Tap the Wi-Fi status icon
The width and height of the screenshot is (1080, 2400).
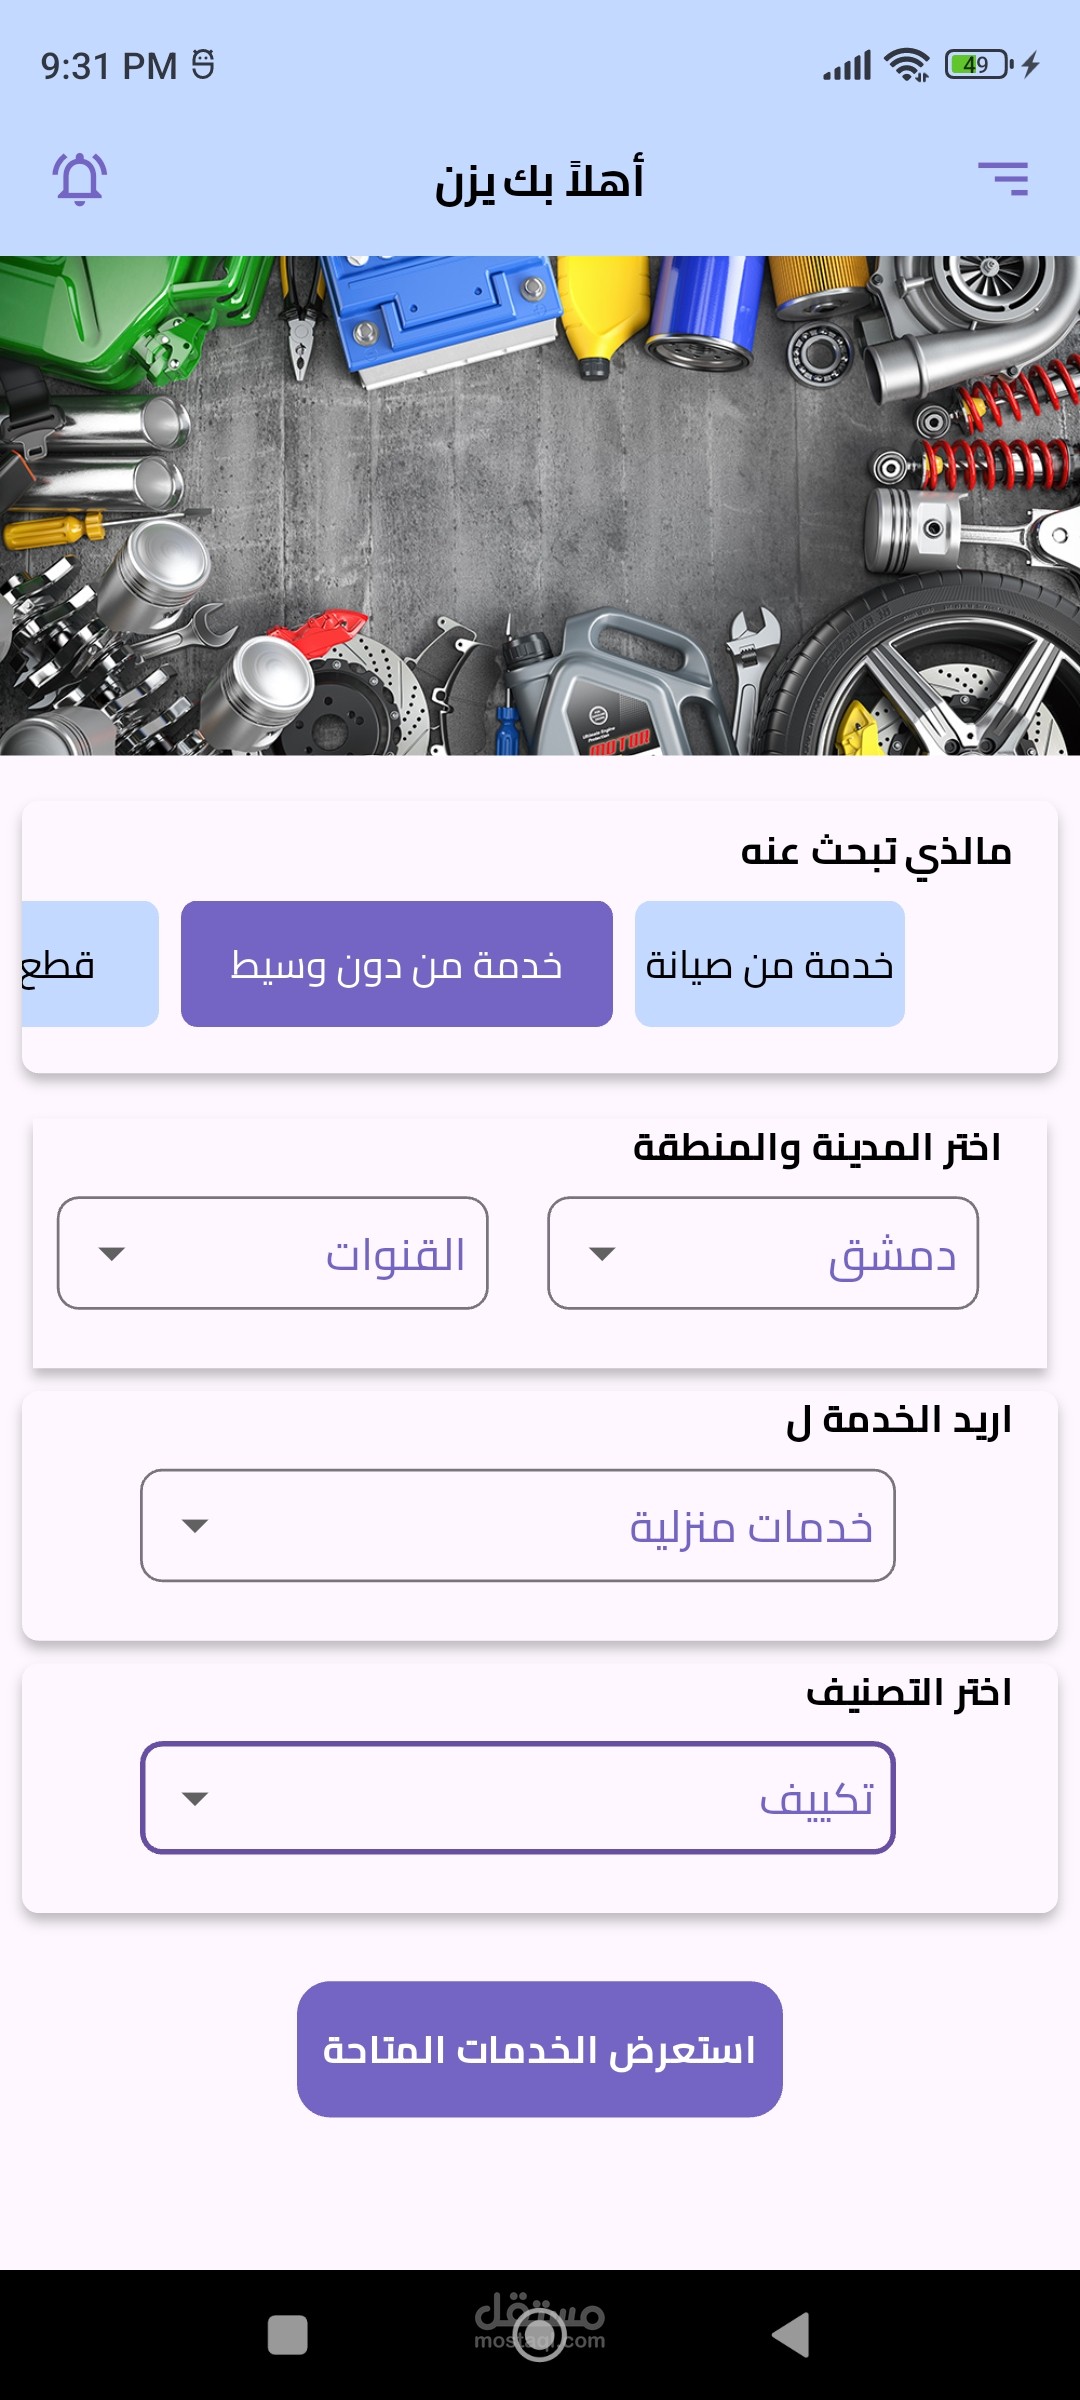(x=907, y=66)
